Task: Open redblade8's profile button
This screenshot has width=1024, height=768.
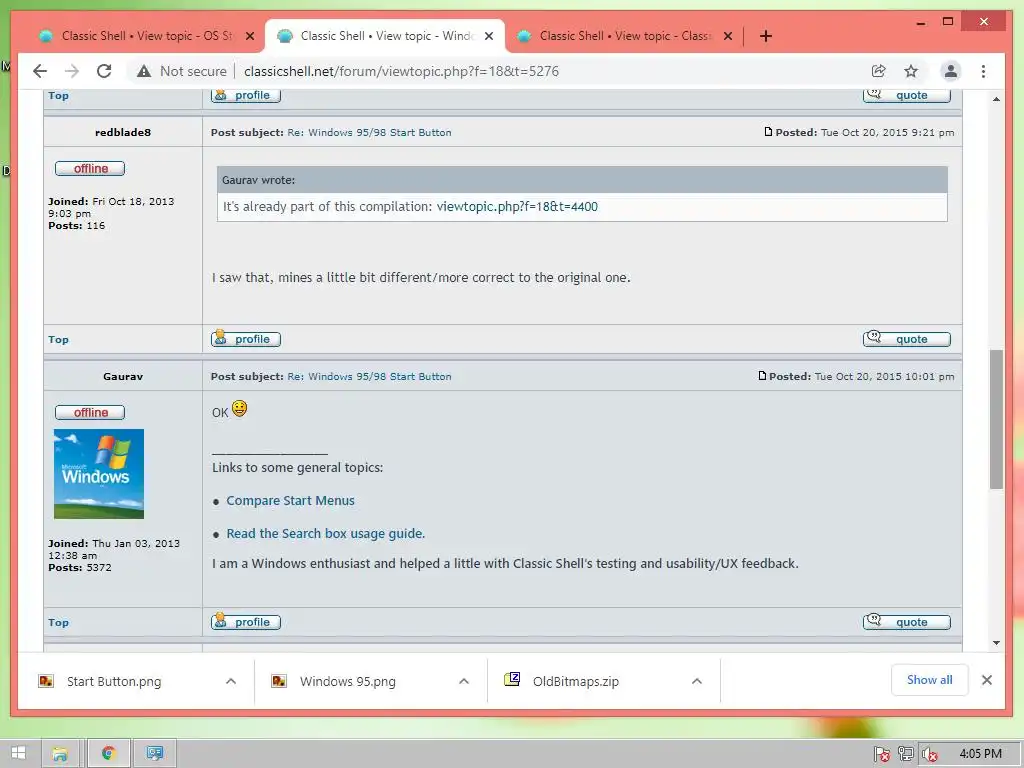Action: click(x=246, y=339)
